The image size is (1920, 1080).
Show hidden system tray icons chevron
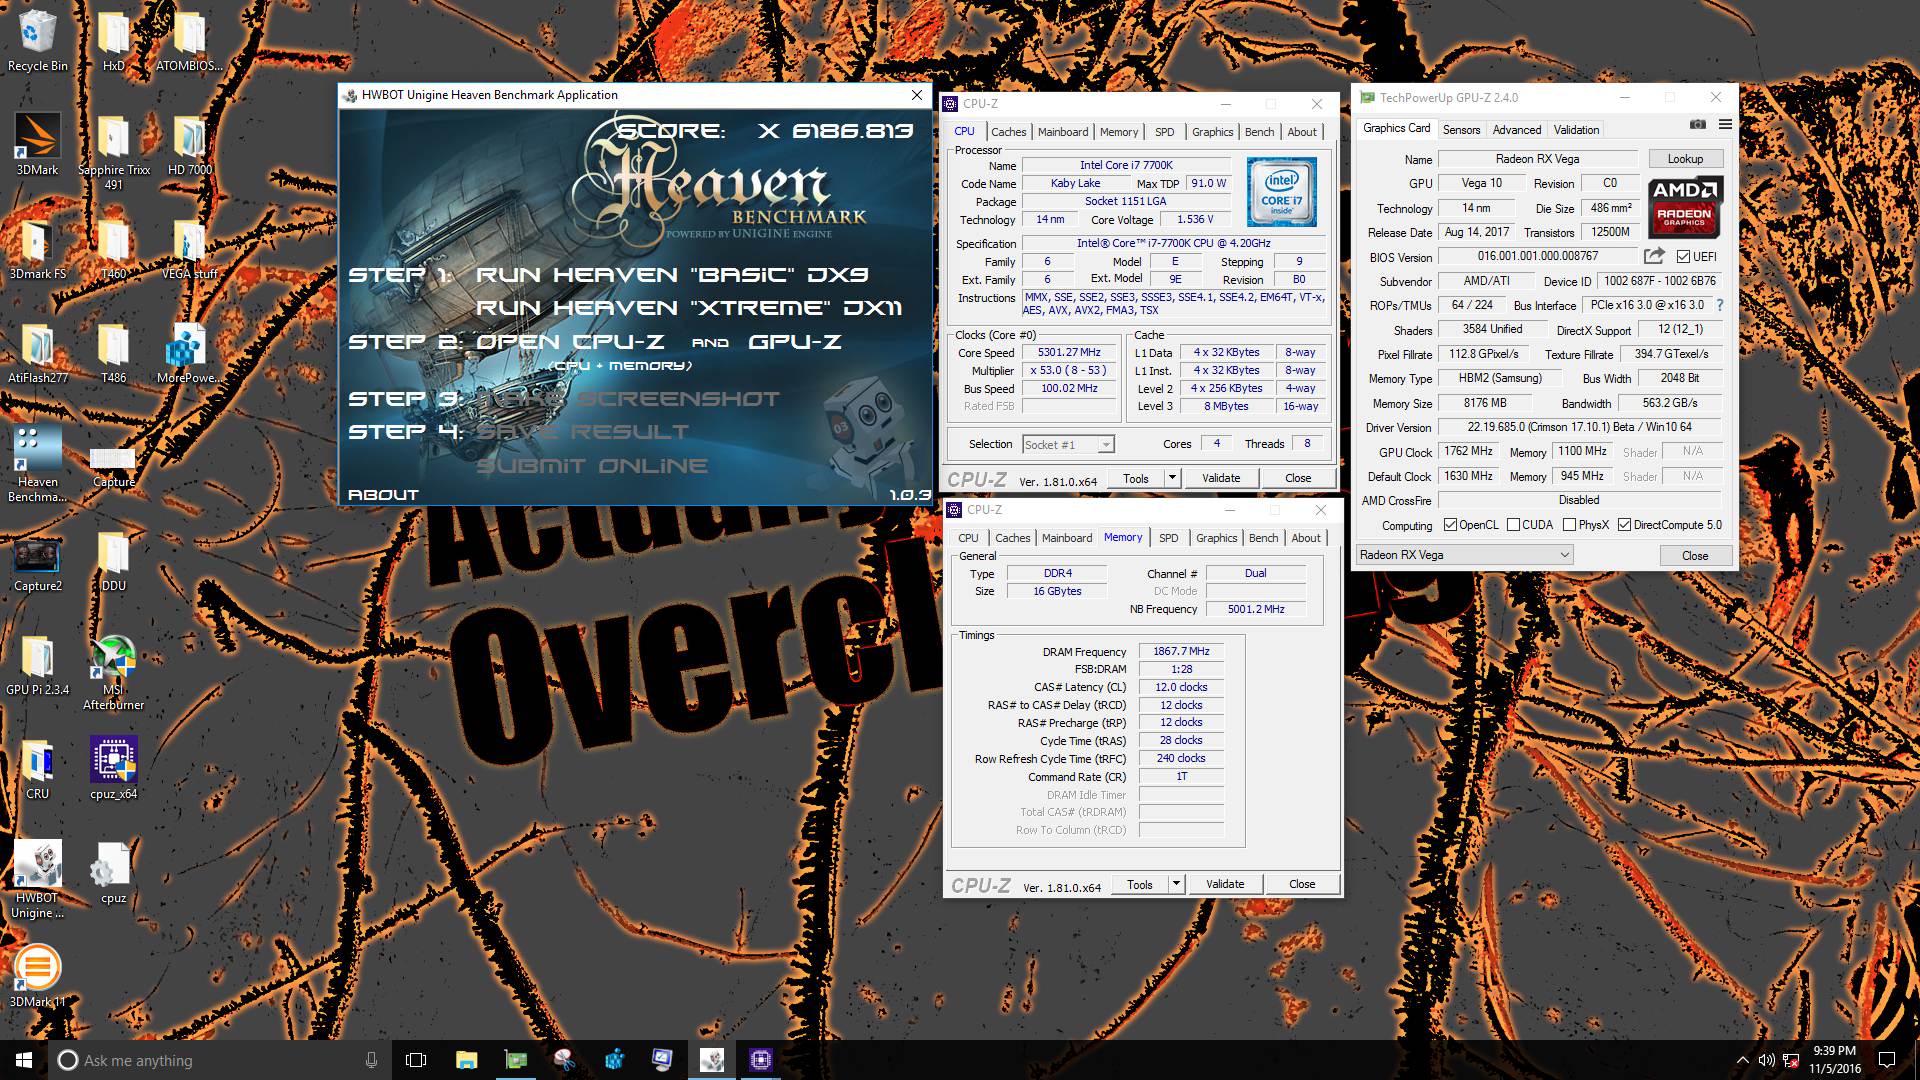[1742, 1060]
